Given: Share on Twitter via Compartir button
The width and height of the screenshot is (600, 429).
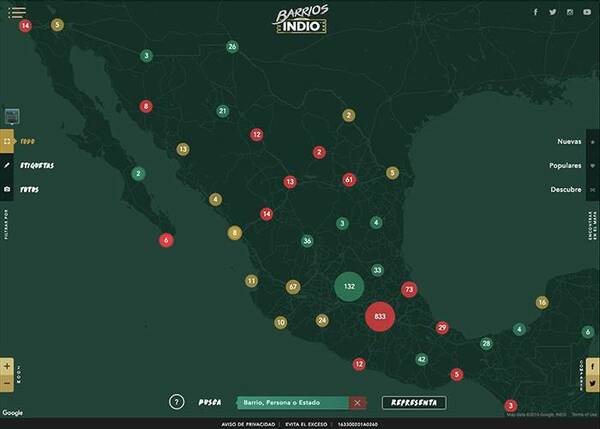Looking at the screenshot, I should (x=592, y=383).
